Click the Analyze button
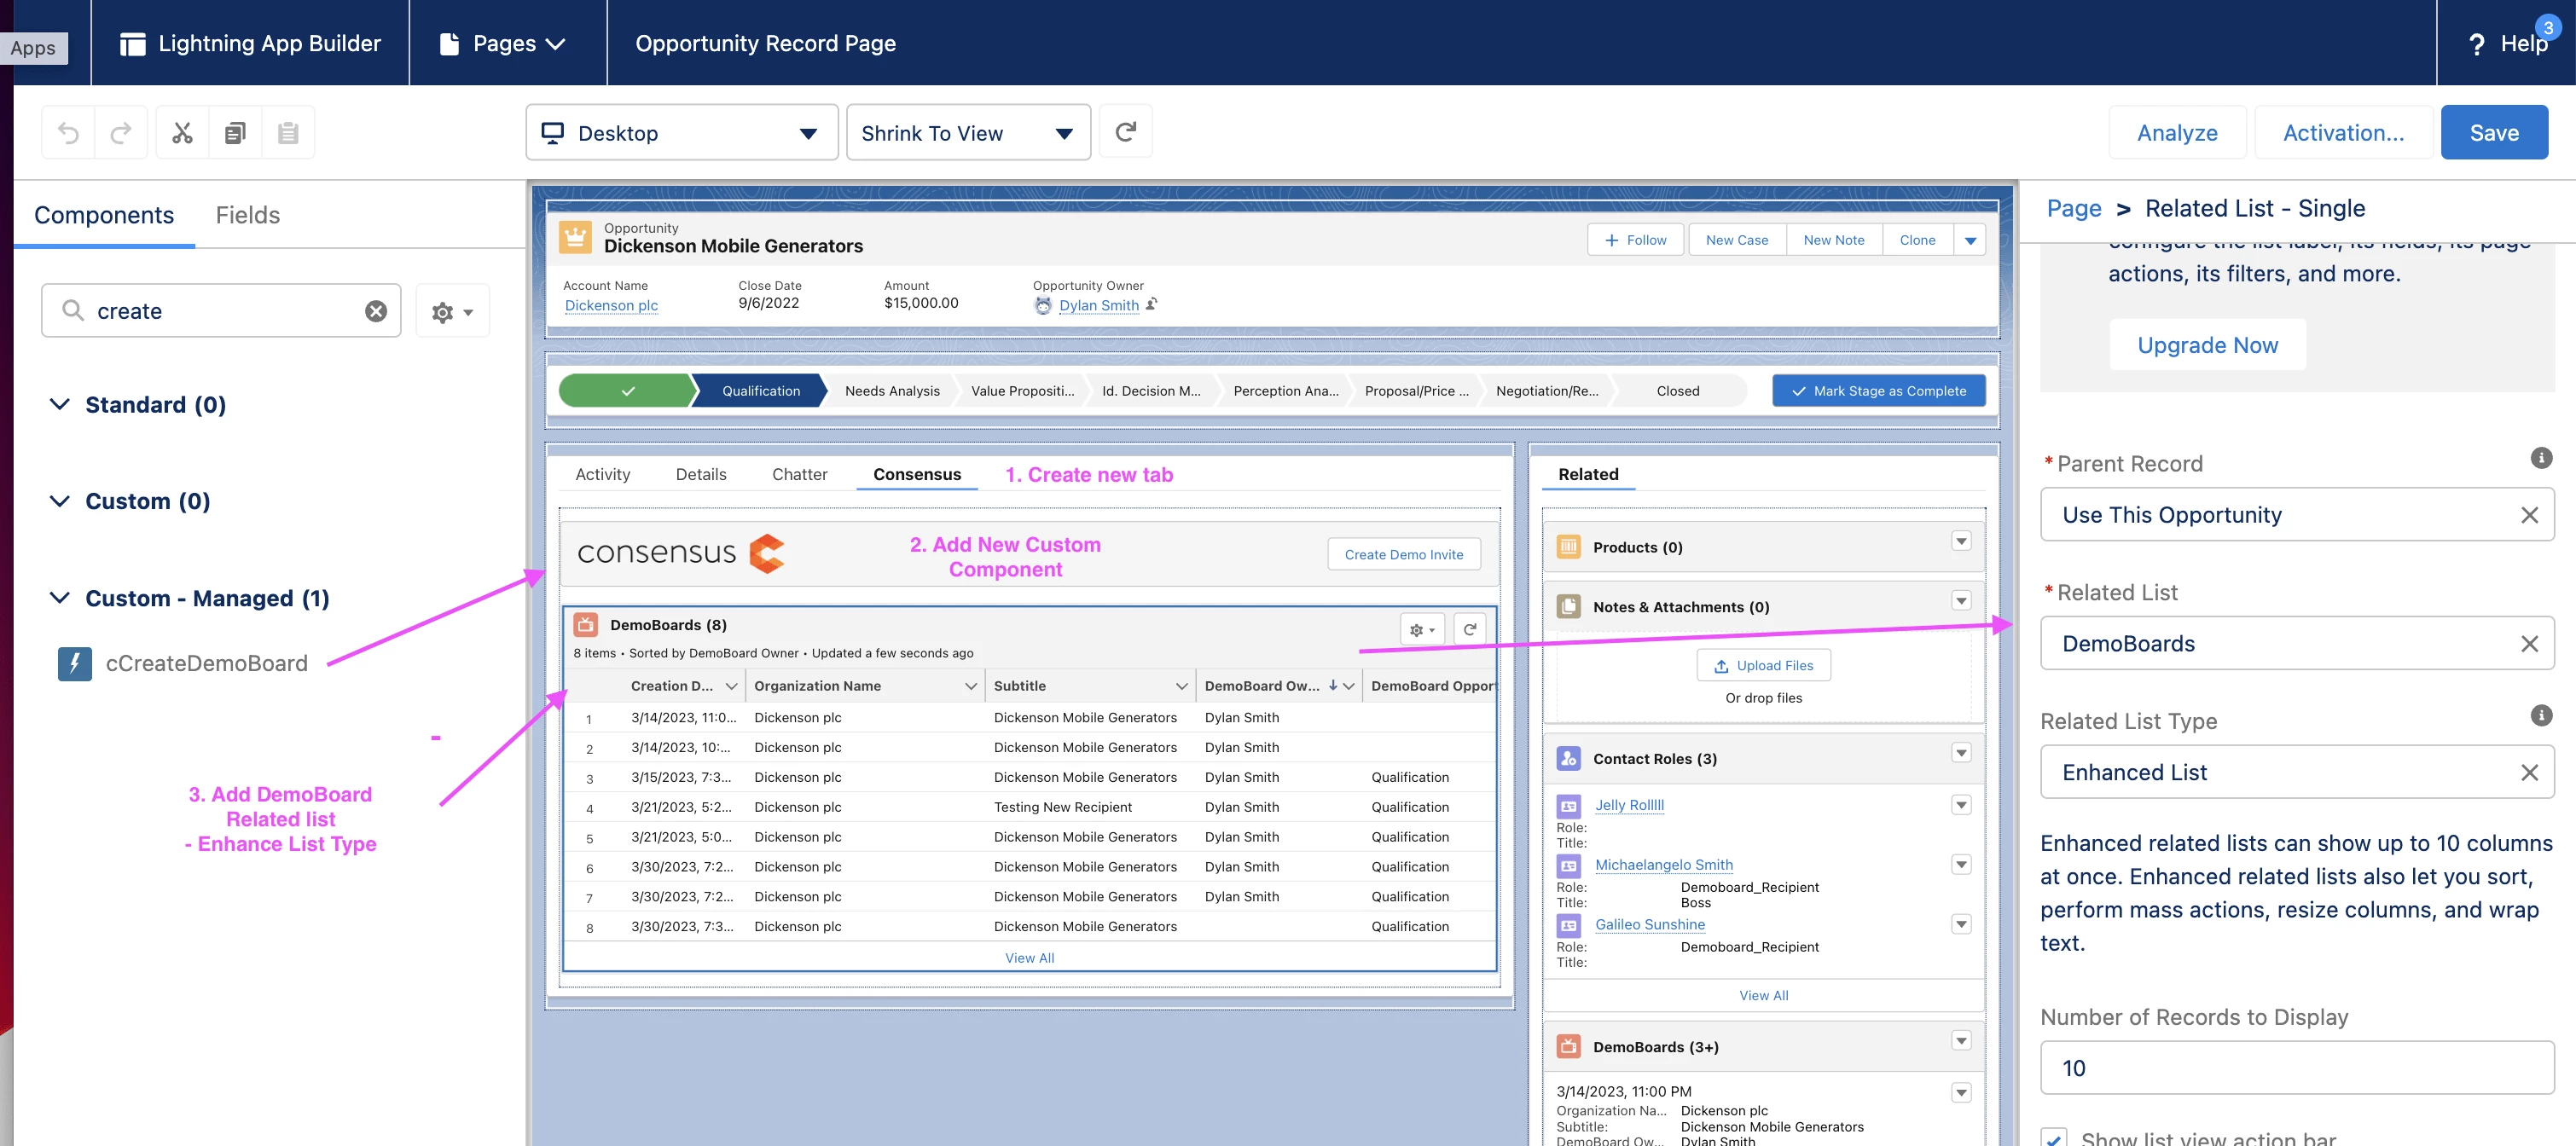This screenshot has height=1146, width=2576. tap(2177, 133)
